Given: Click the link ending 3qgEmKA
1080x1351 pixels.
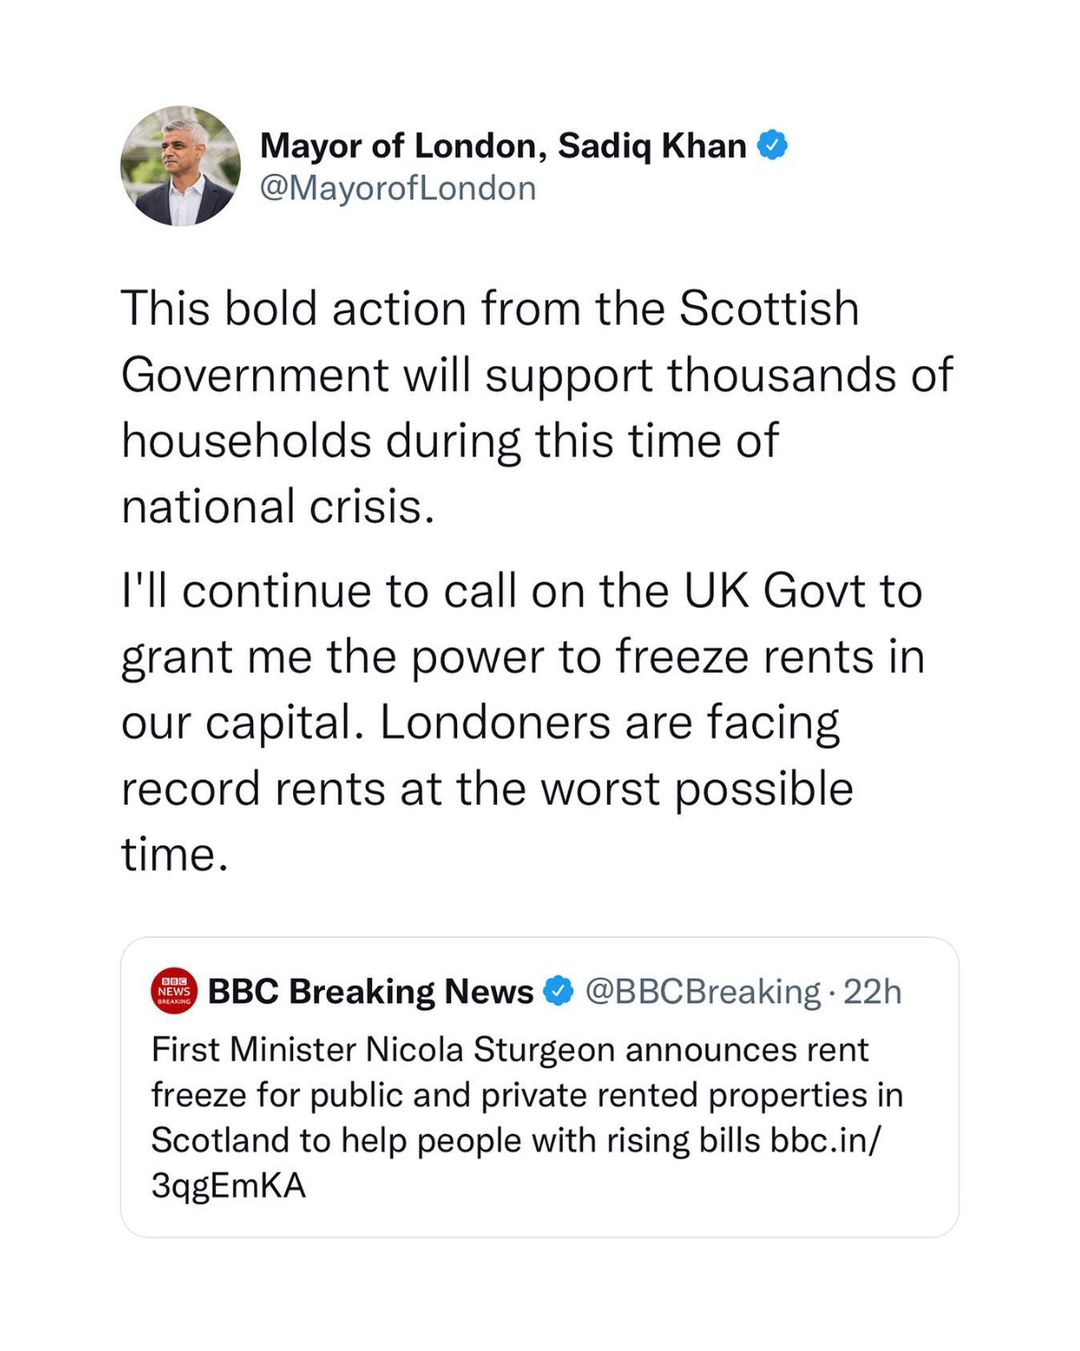Looking at the screenshot, I should click(x=229, y=1185).
